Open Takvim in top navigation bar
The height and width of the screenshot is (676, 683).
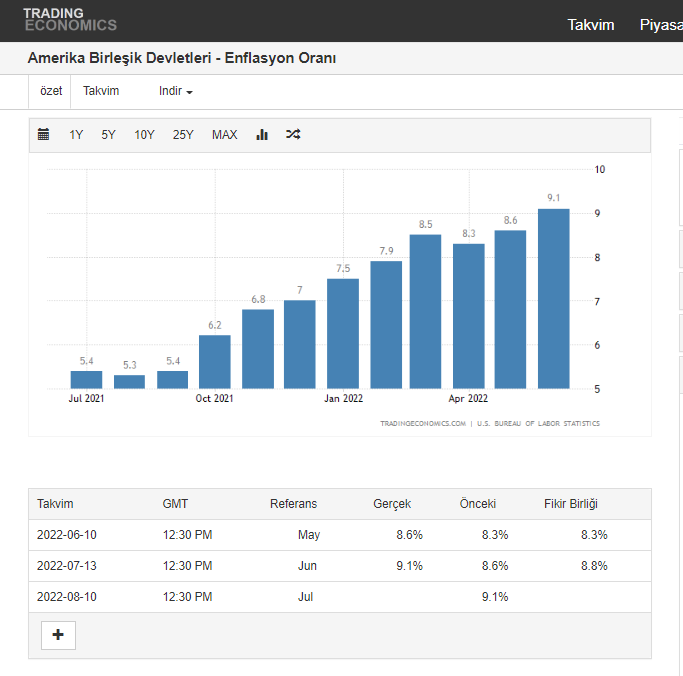[591, 25]
